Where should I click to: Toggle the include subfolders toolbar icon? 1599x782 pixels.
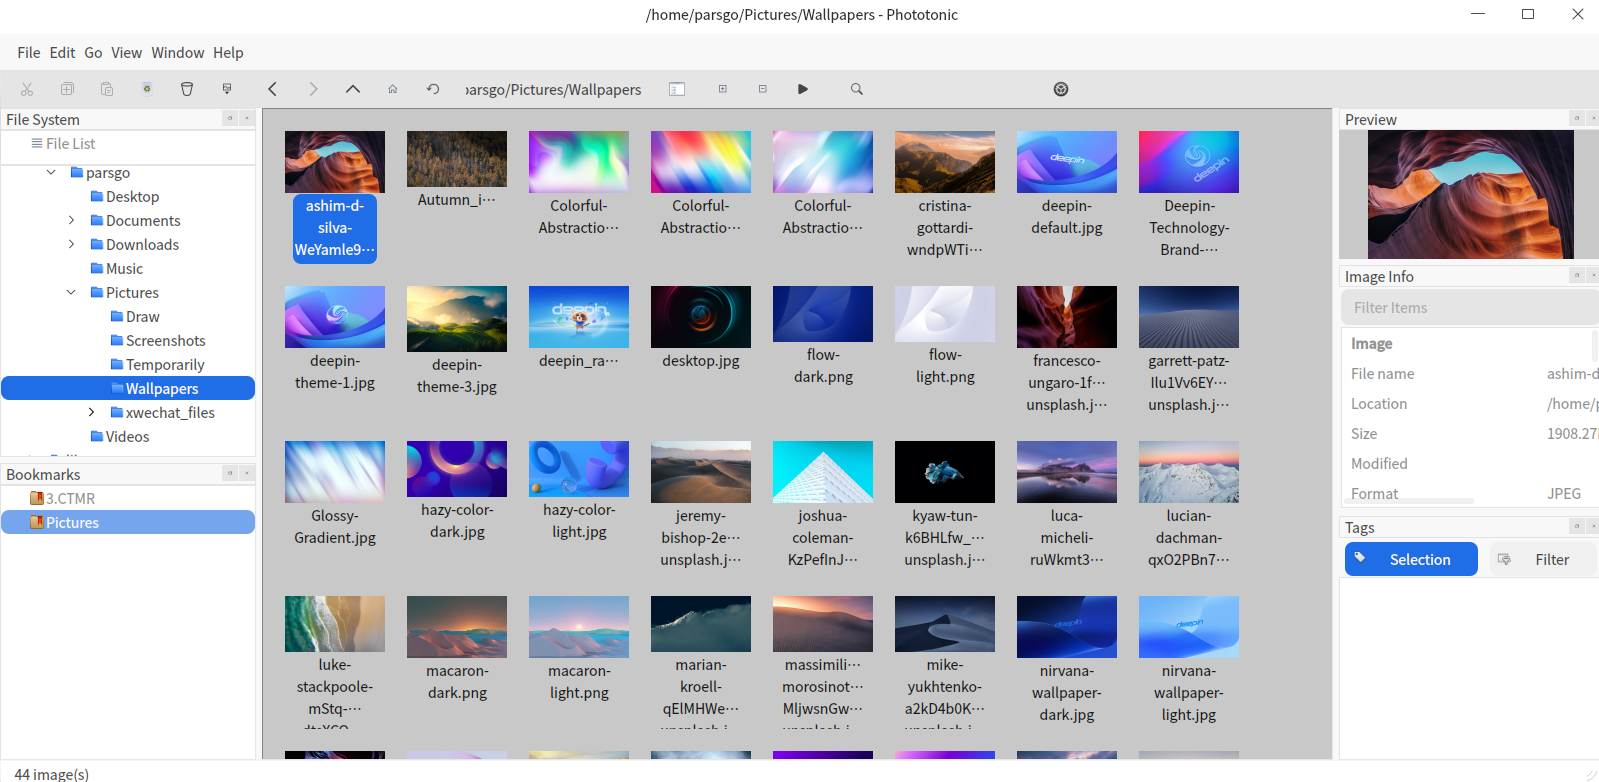click(x=677, y=89)
